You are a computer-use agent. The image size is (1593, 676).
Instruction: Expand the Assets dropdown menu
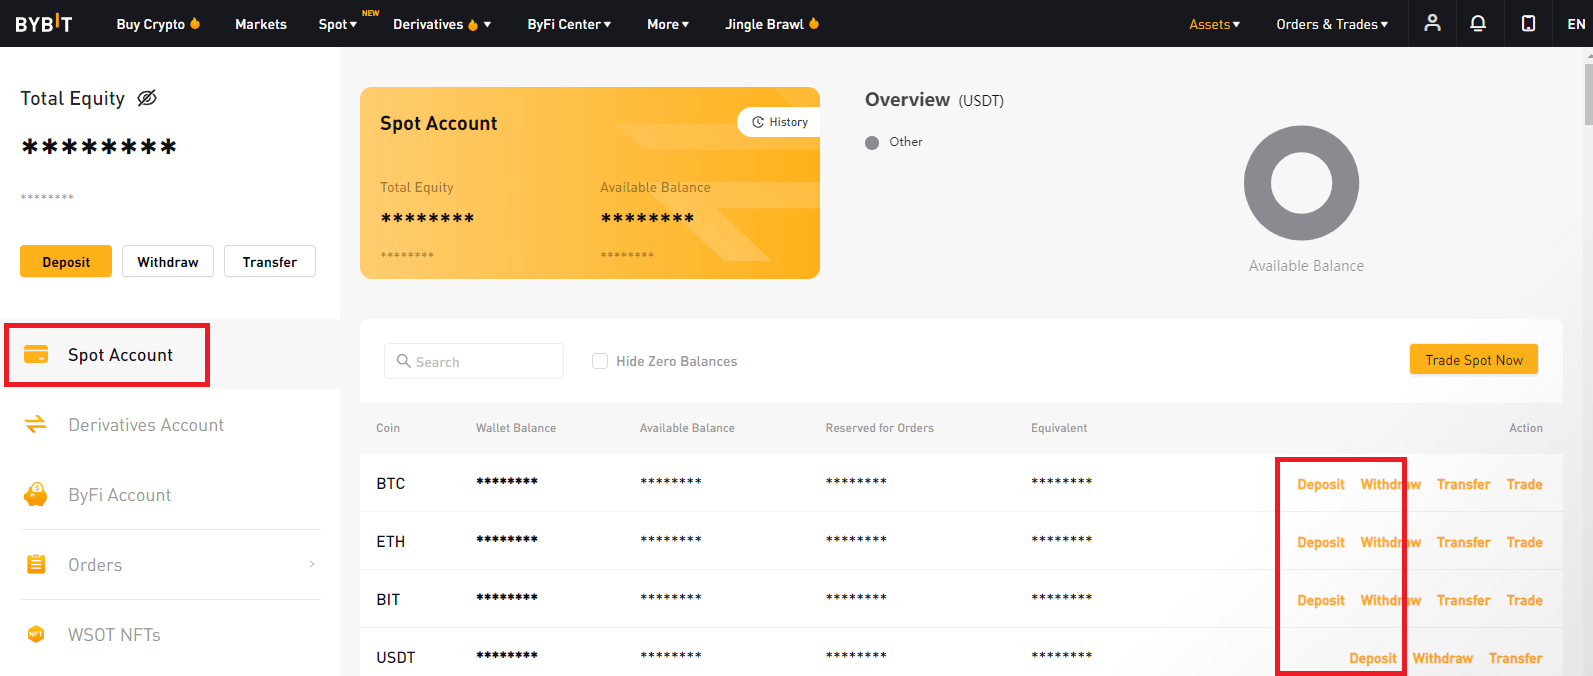(1214, 24)
